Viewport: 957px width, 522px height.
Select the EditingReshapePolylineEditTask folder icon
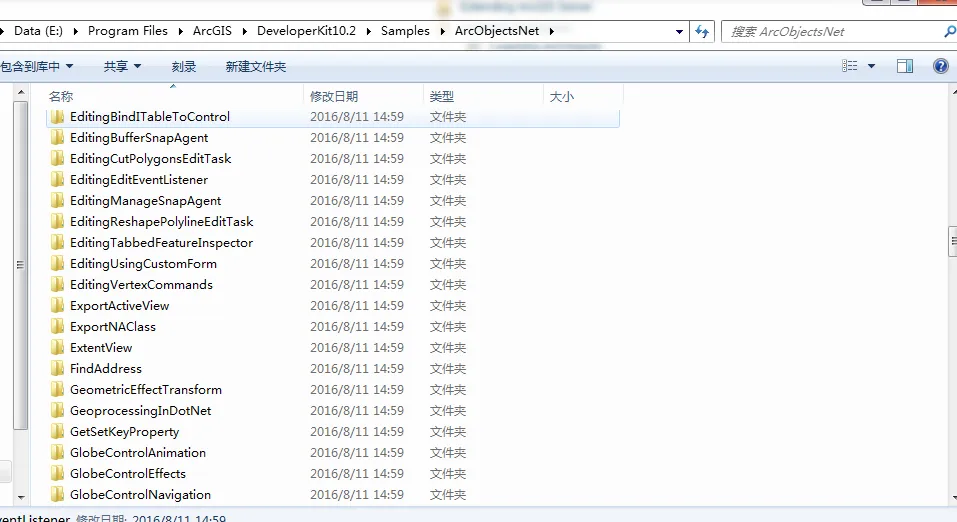point(57,222)
